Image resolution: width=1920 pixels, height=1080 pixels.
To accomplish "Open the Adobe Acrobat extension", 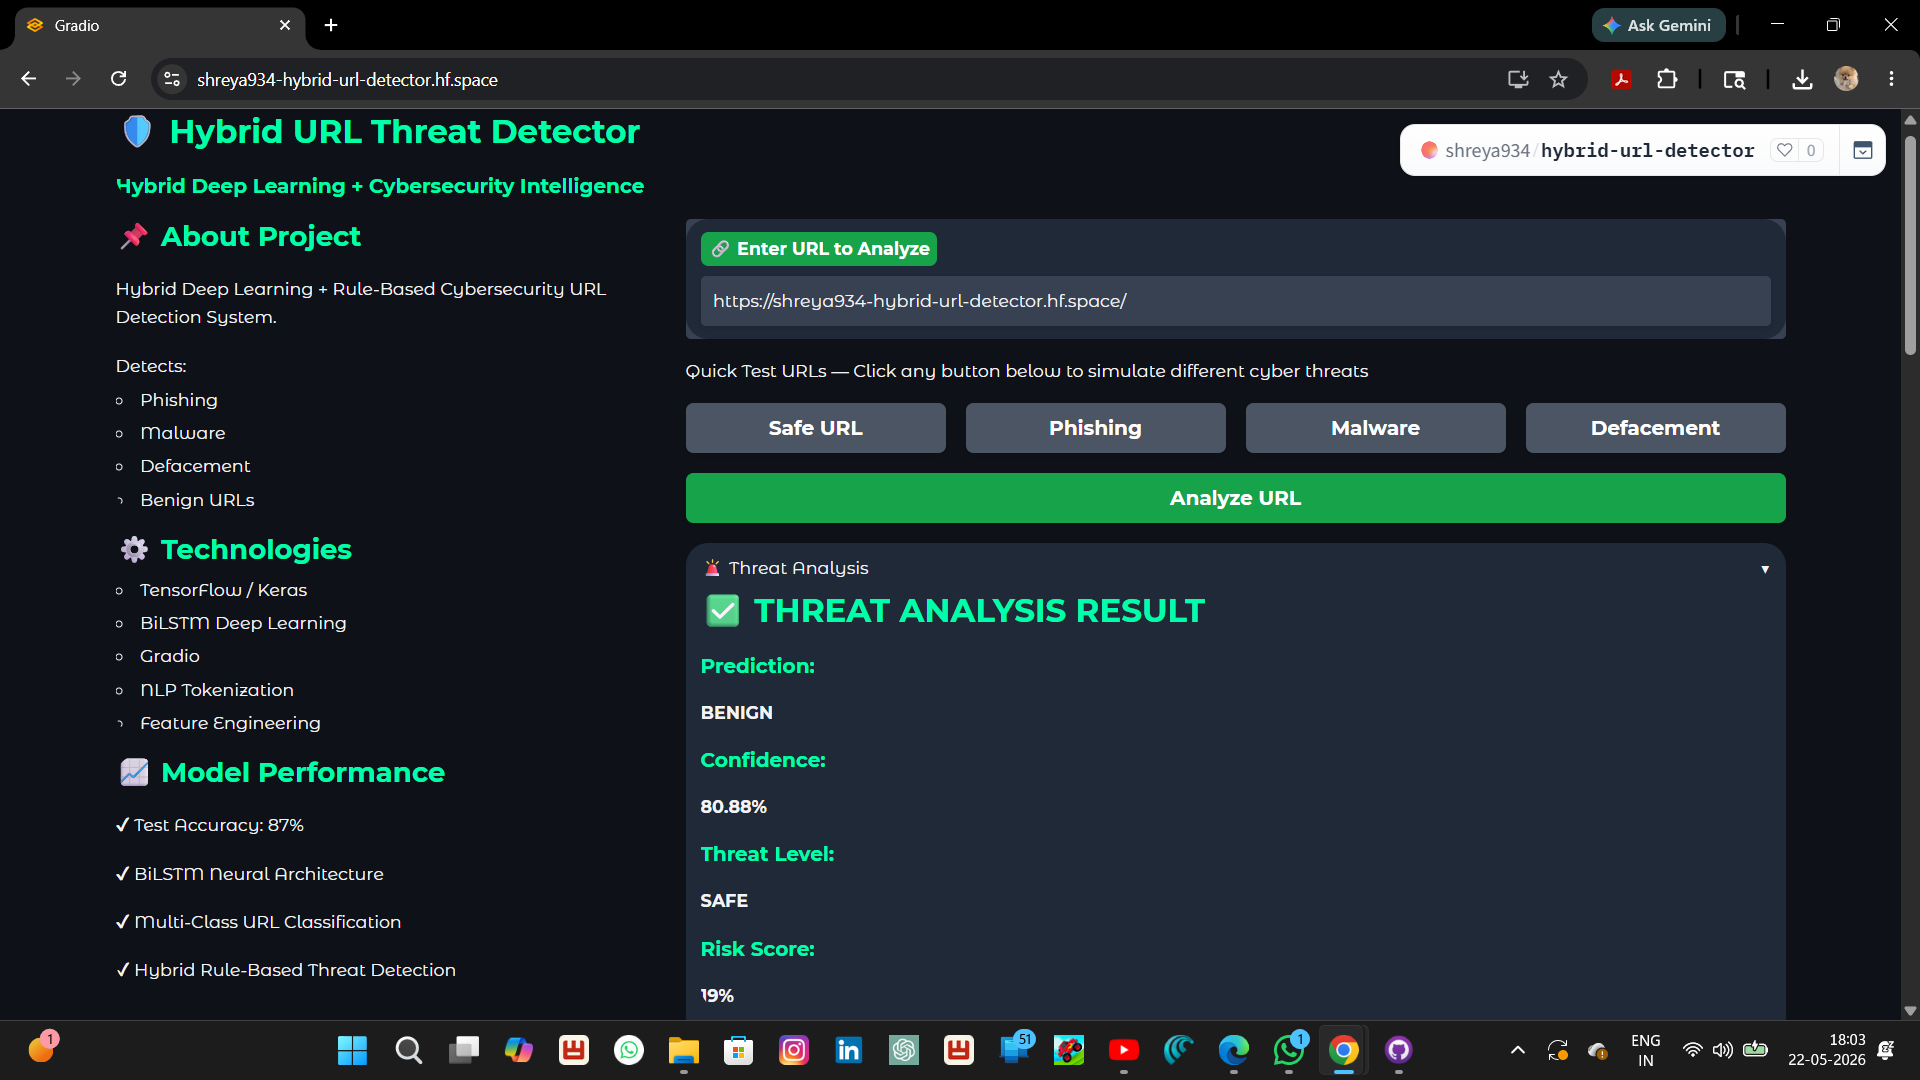I will coord(1621,79).
